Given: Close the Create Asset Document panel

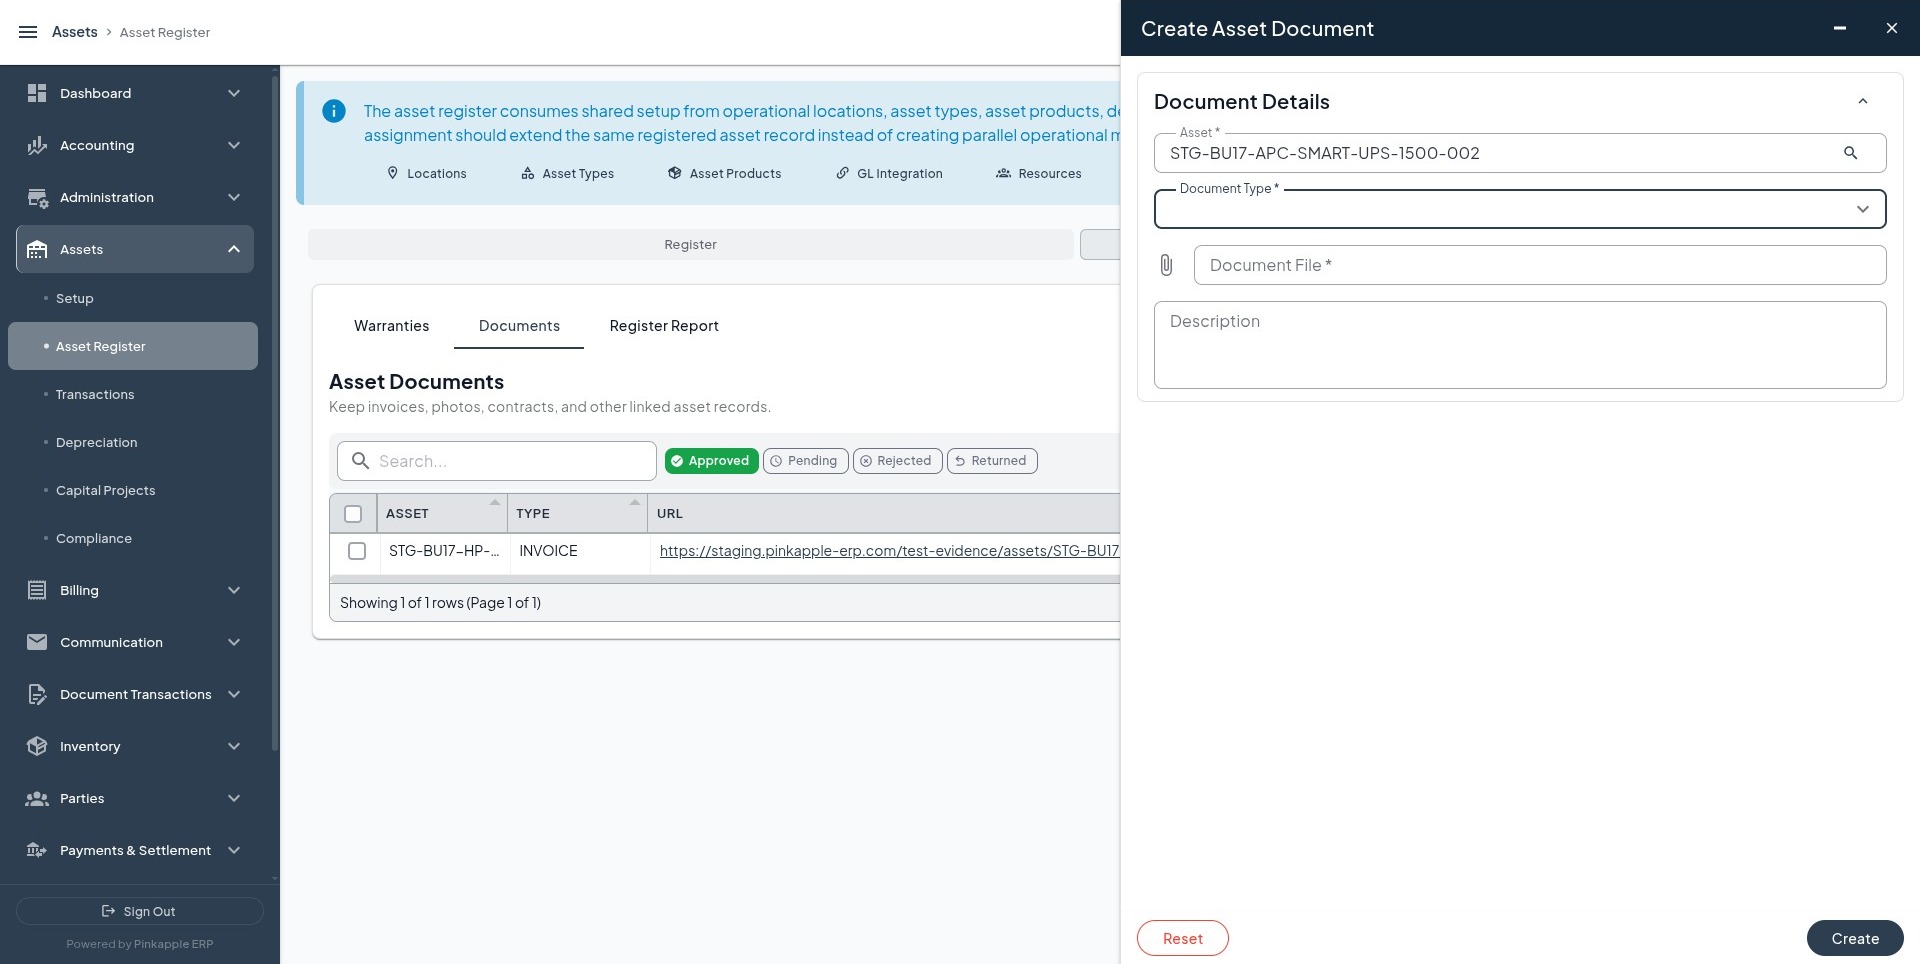Looking at the screenshot, I should point(1891,28).
